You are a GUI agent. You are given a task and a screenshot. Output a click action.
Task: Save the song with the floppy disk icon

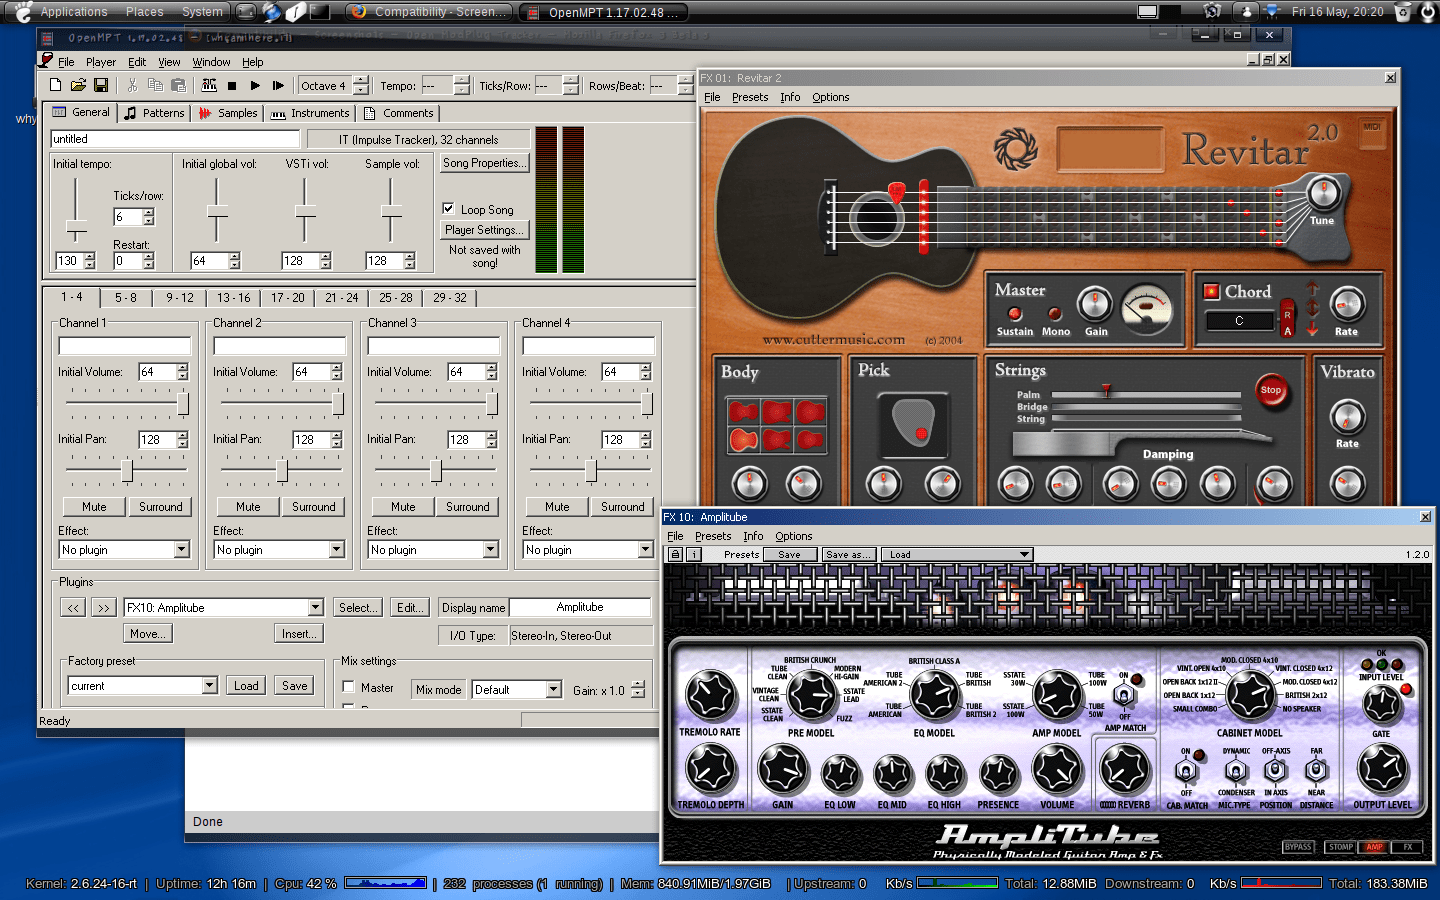point(100,86)
